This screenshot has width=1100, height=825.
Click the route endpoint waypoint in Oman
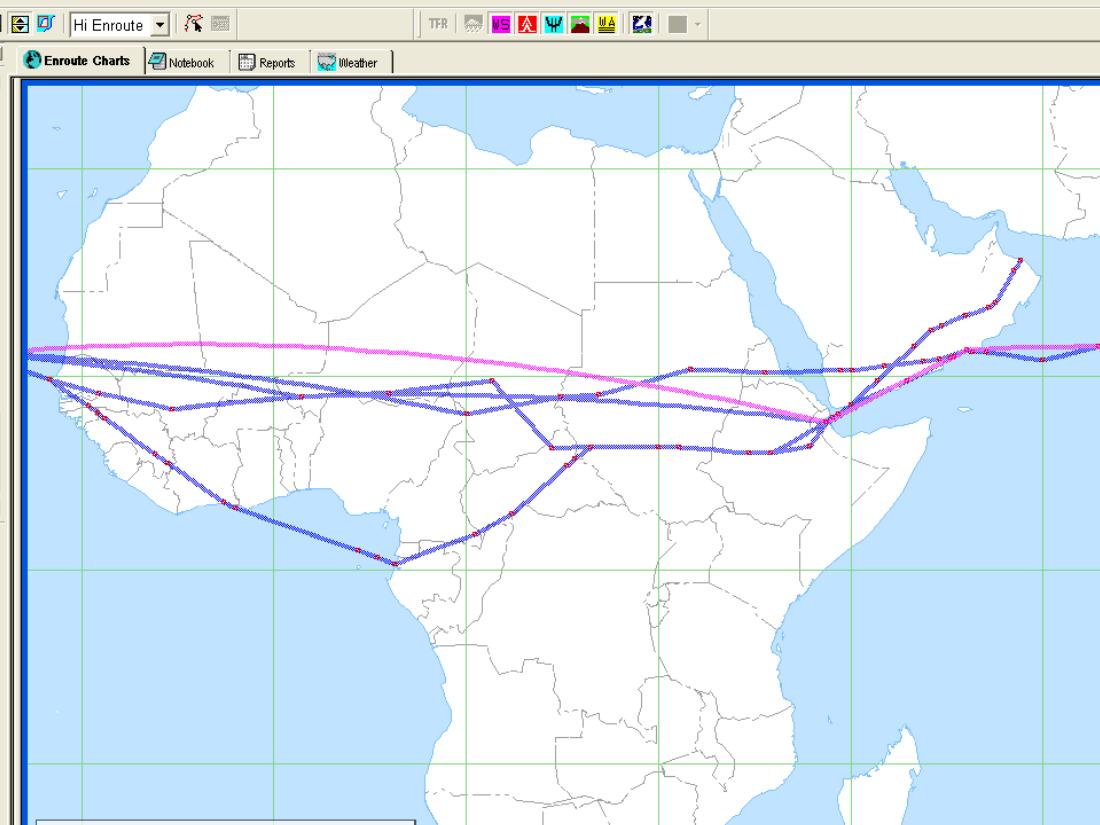point(1020,260)
